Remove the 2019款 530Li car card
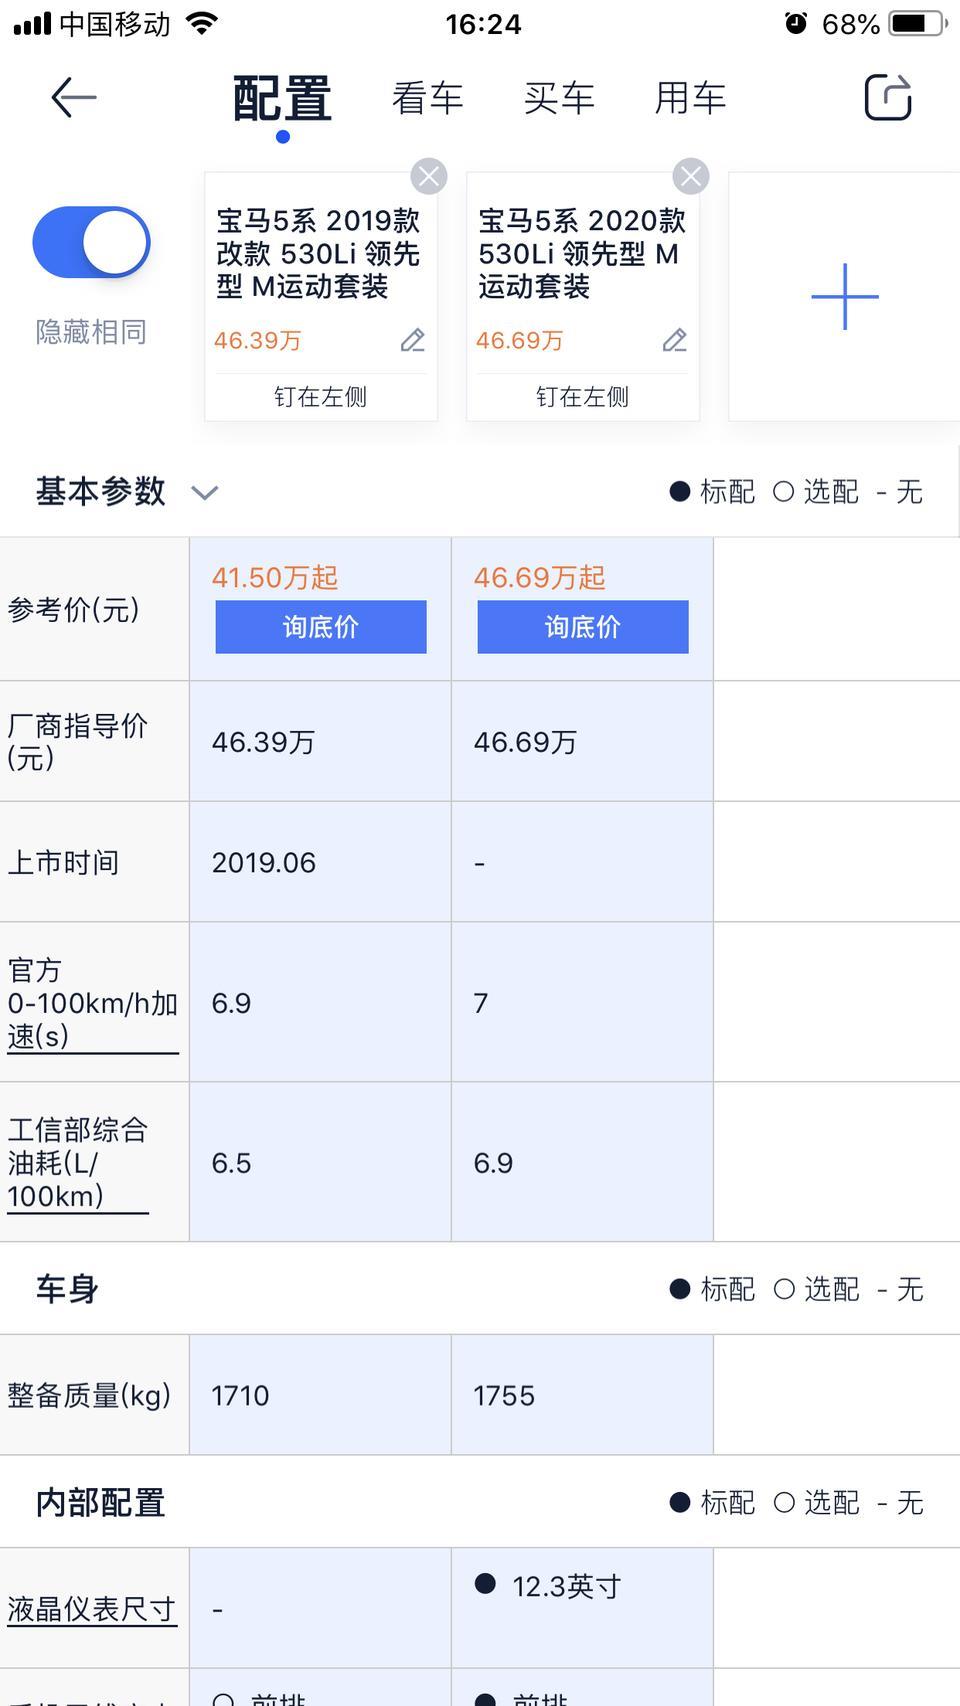 pyautogui.click(x=429, y=177)
